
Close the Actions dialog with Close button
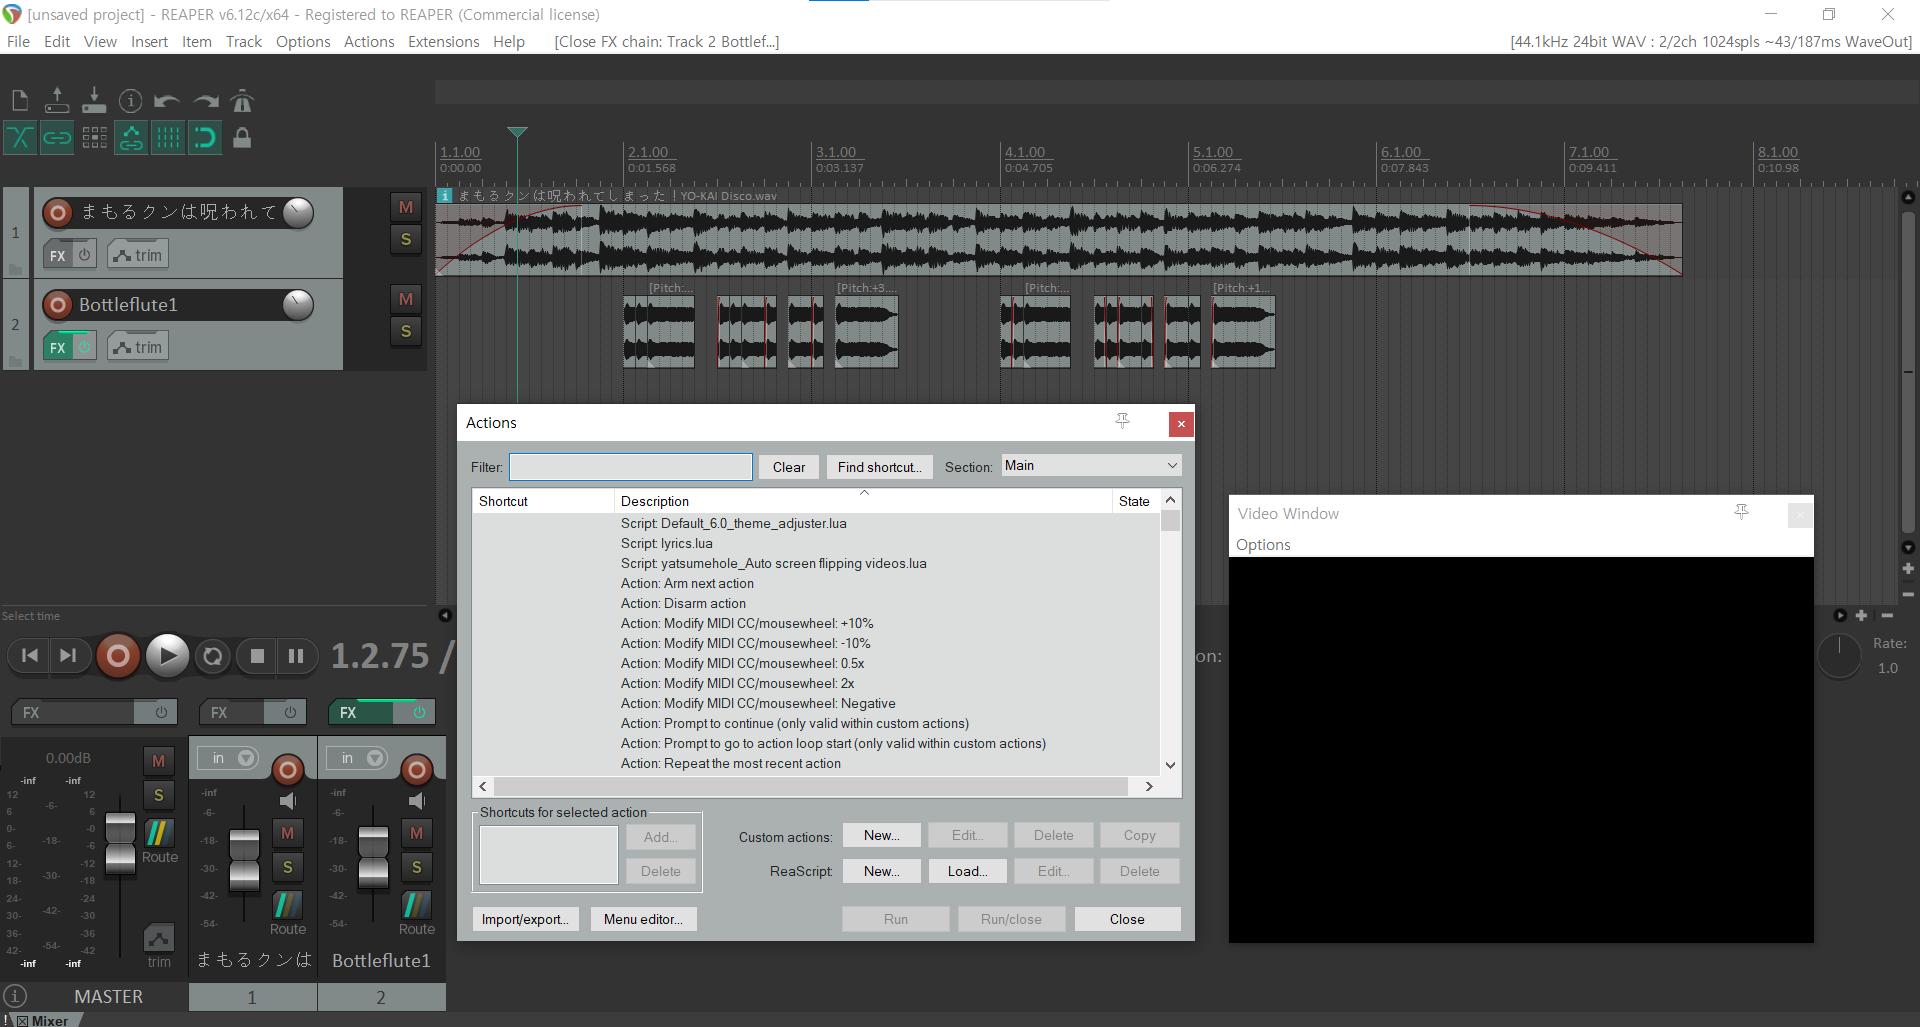[x=1127, y=919]
